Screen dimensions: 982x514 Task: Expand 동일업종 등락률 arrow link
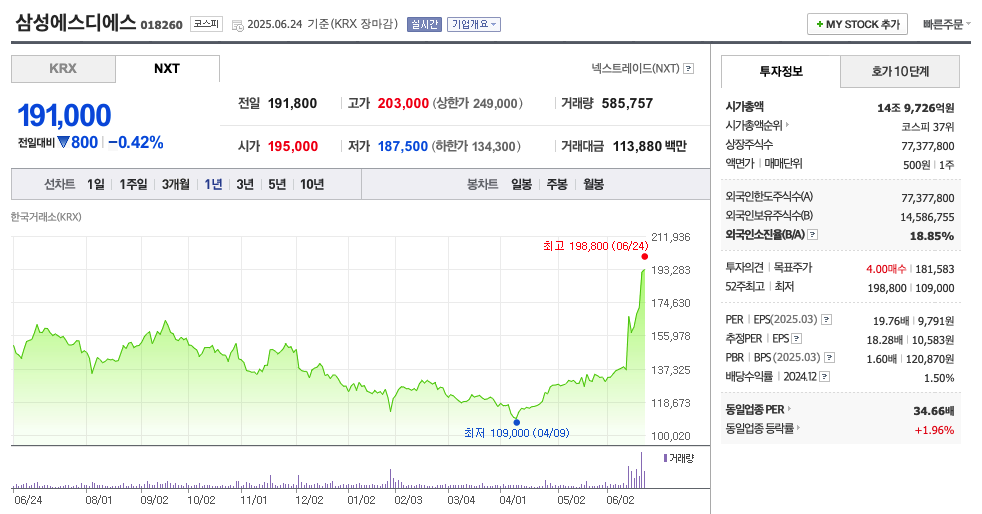click(799, 428)
